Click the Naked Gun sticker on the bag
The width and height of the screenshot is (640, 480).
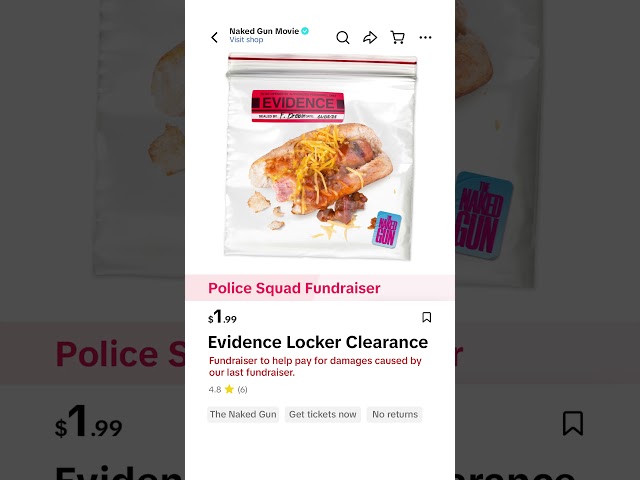click(387, 230)
